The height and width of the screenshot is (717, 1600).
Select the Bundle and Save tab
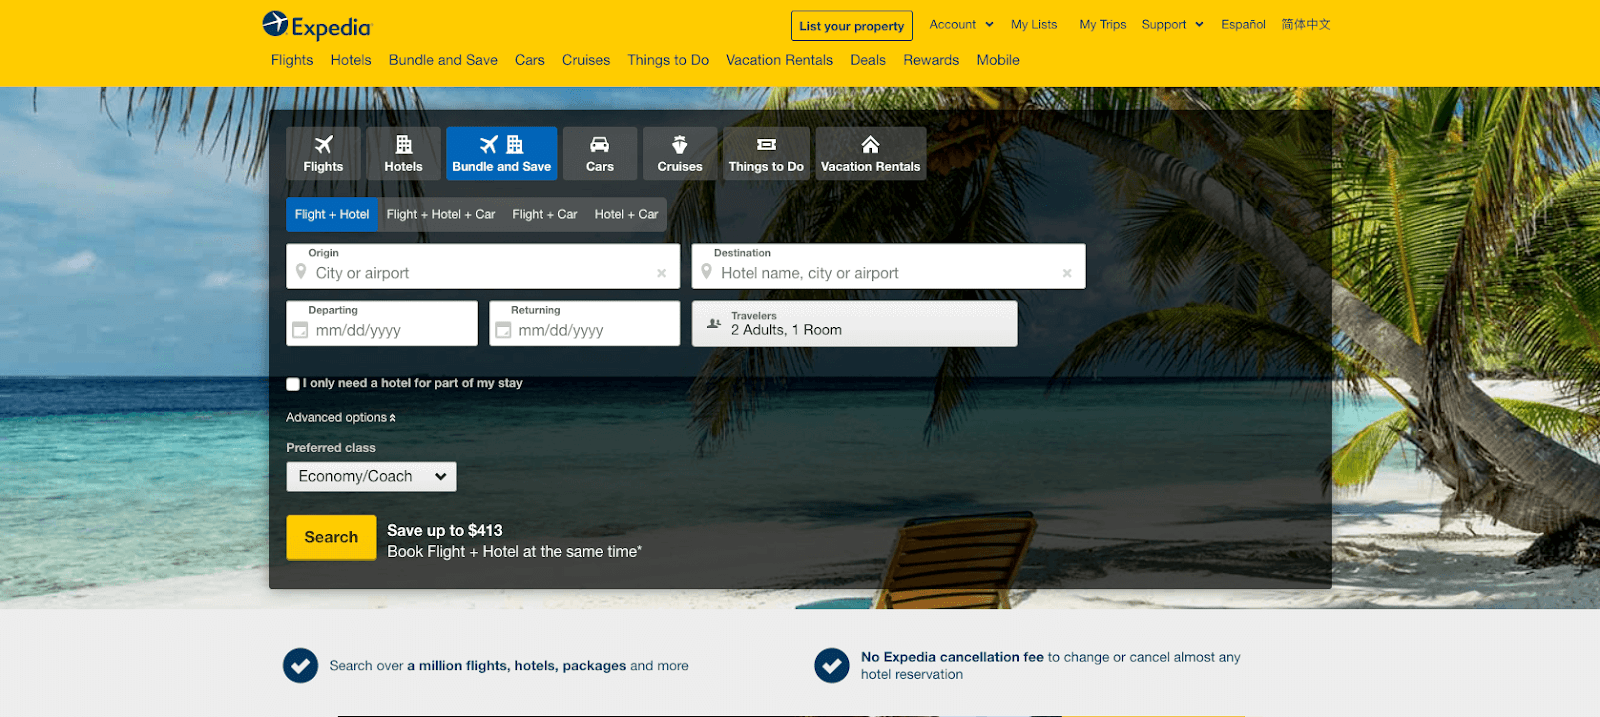pyautogui.click(x=501, y=153)
